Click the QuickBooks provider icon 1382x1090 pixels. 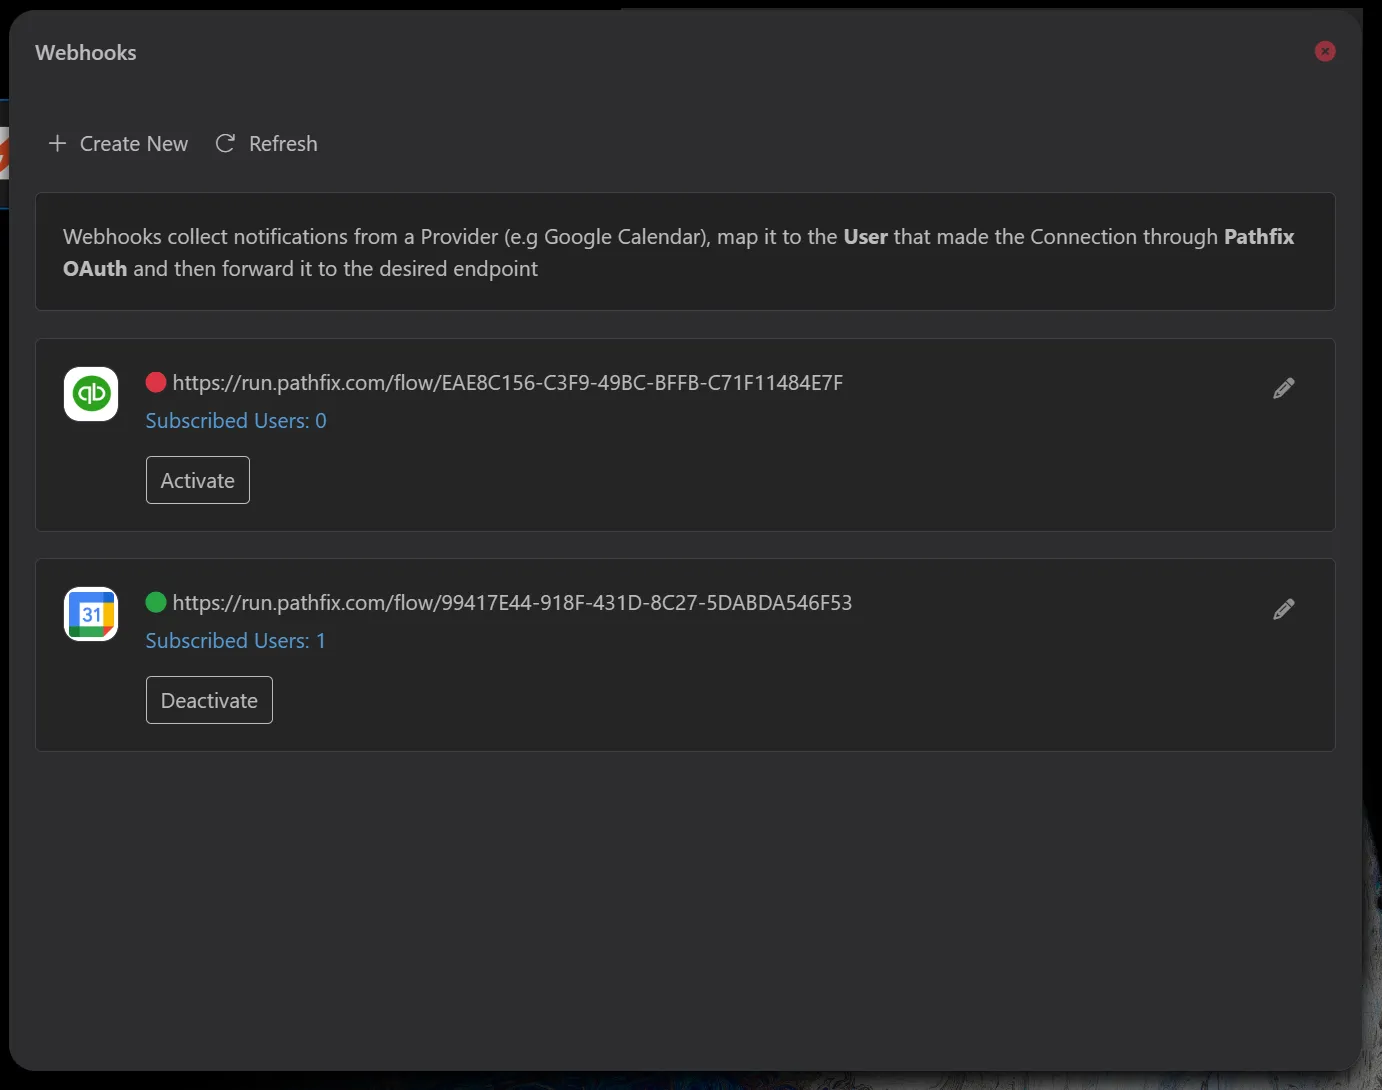point(91,394)
